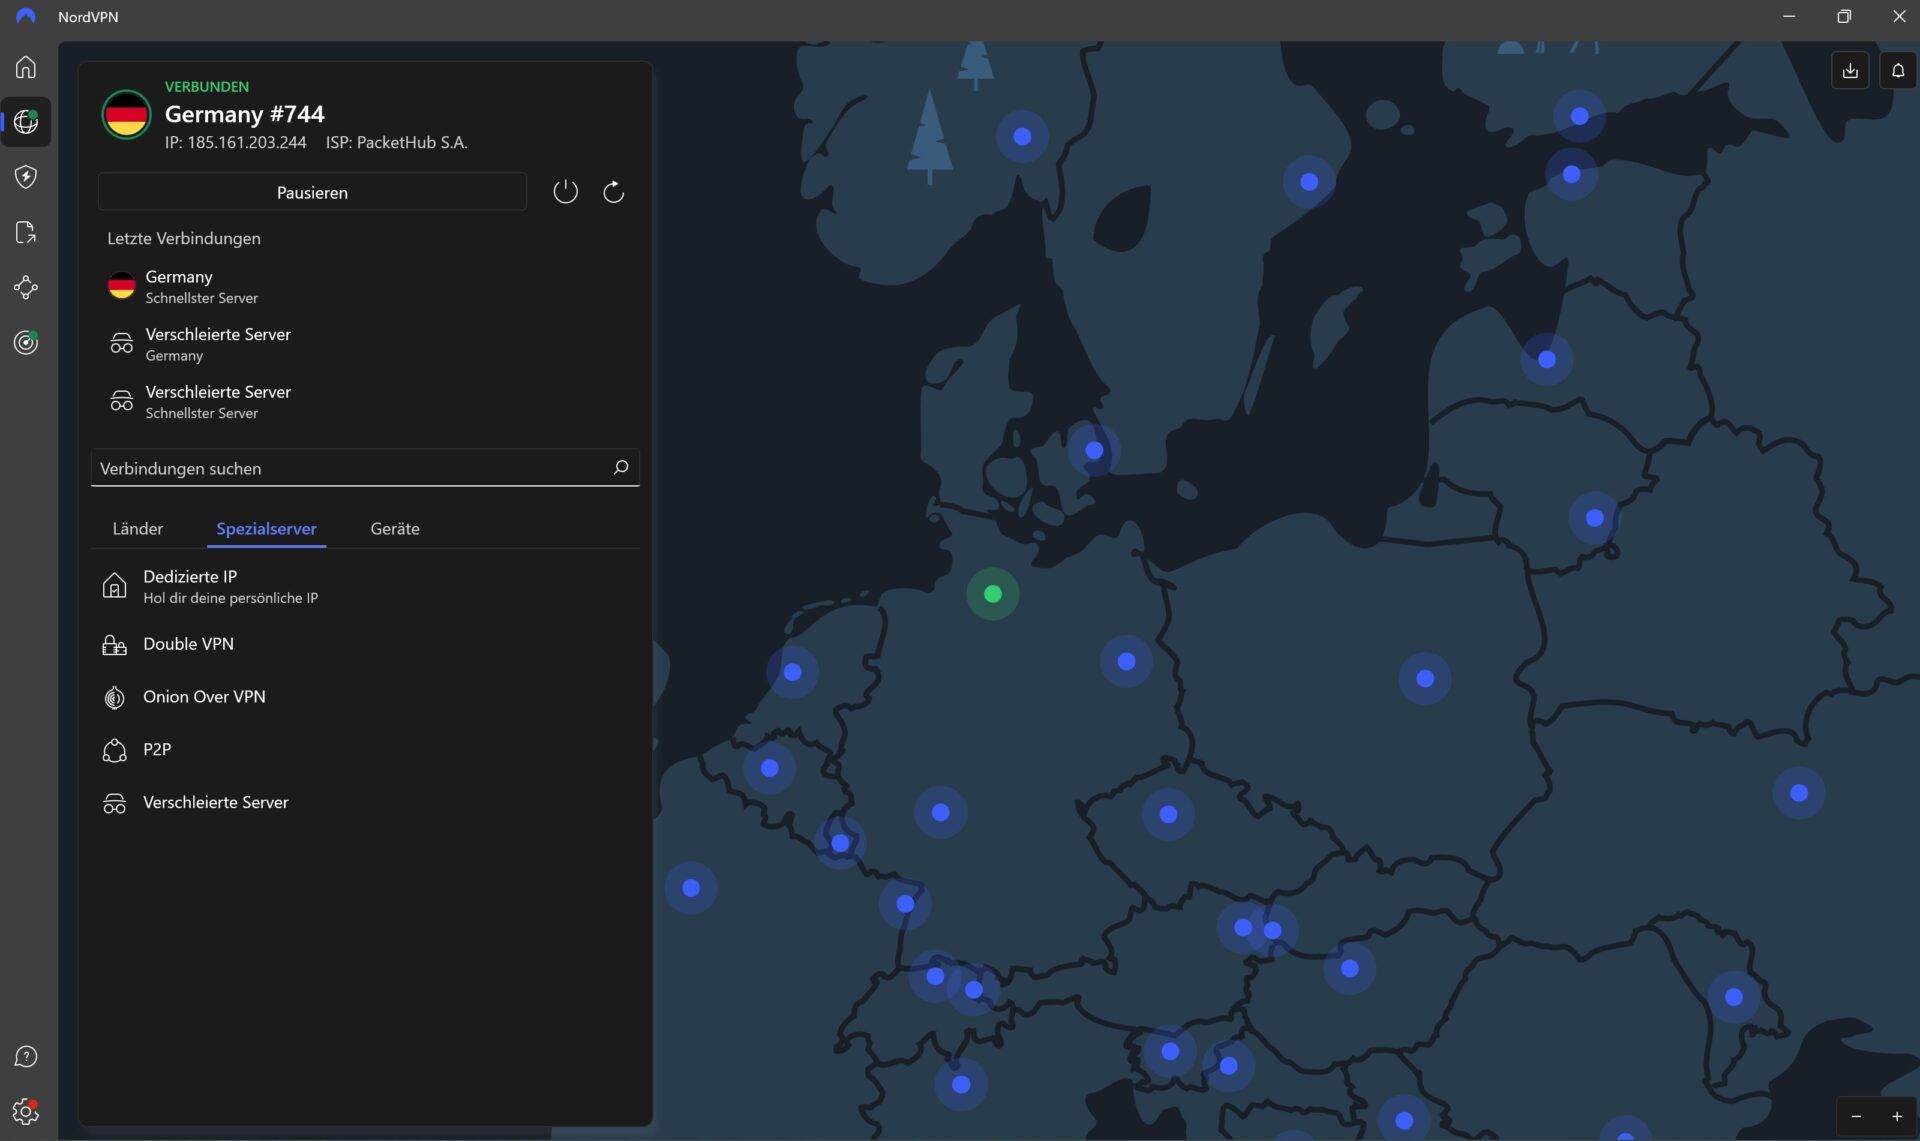The height and width of the screenshot is (1141, 1920).
Task: Switch to the Geräte tab
Action: [395, 528]
